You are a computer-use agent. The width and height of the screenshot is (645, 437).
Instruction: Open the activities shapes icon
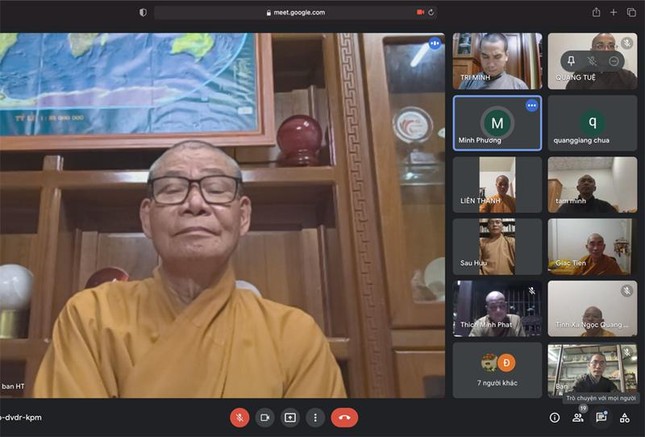[625, 417]
